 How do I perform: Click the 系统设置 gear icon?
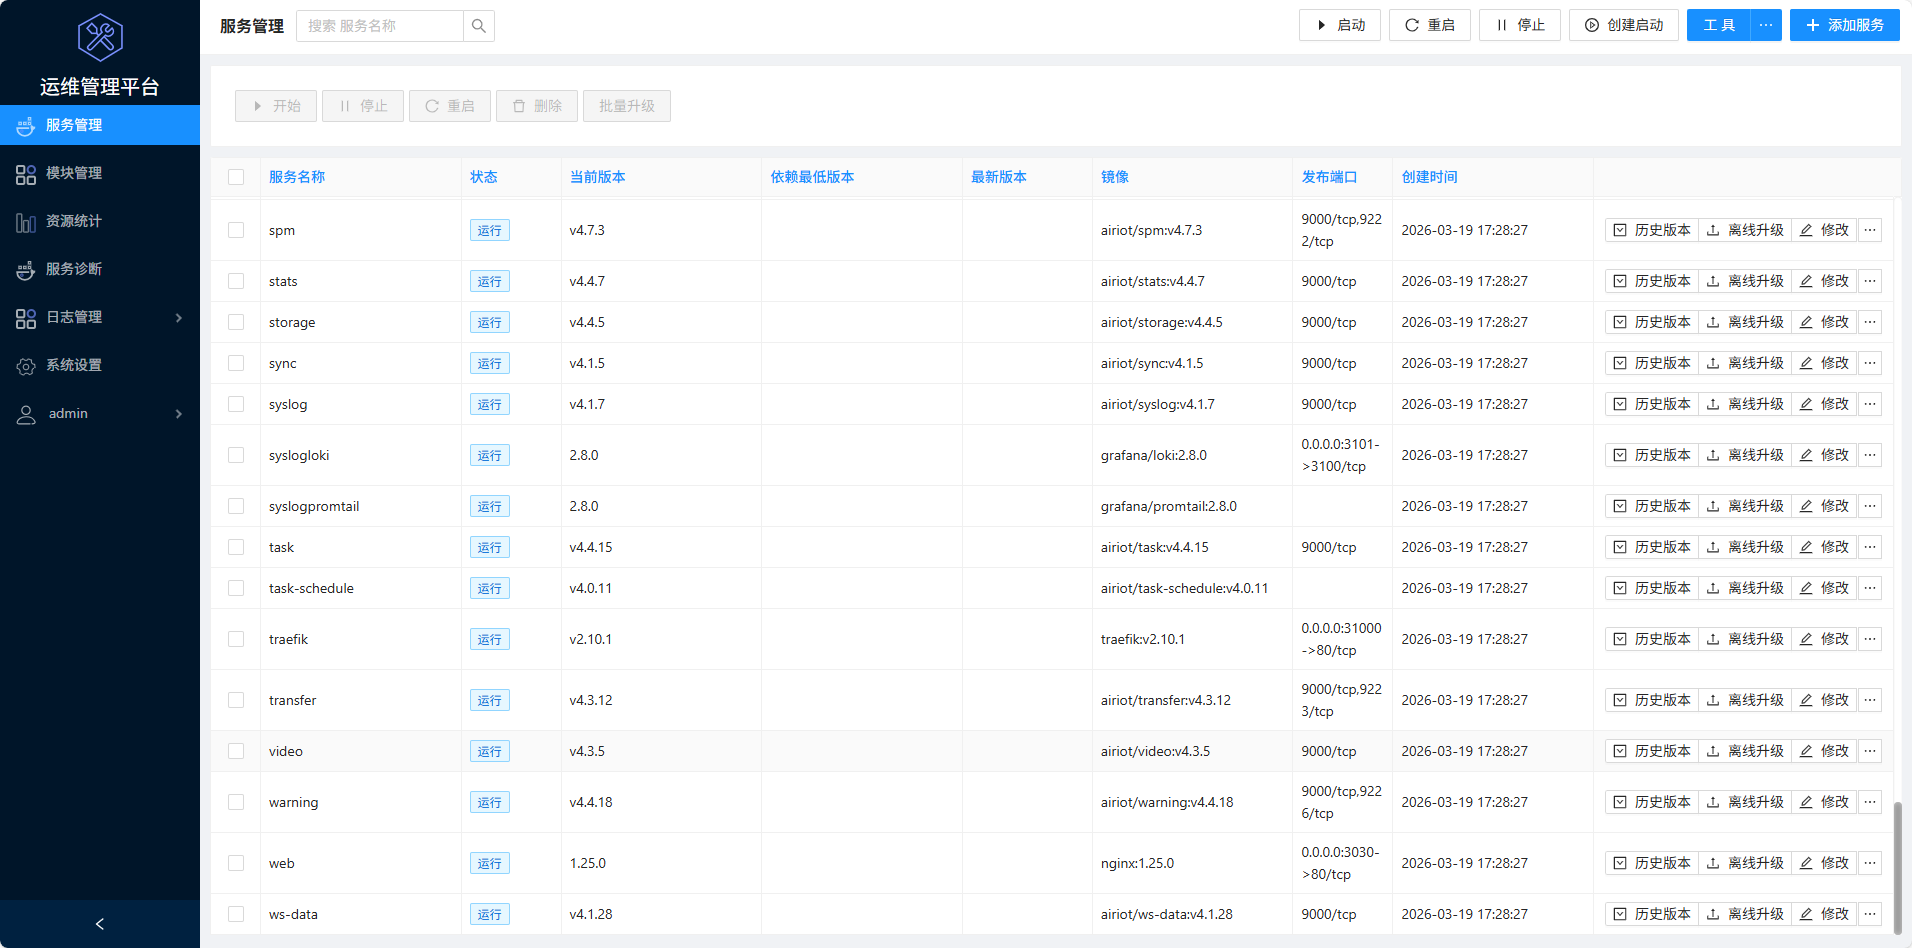(x=26, y=365)
